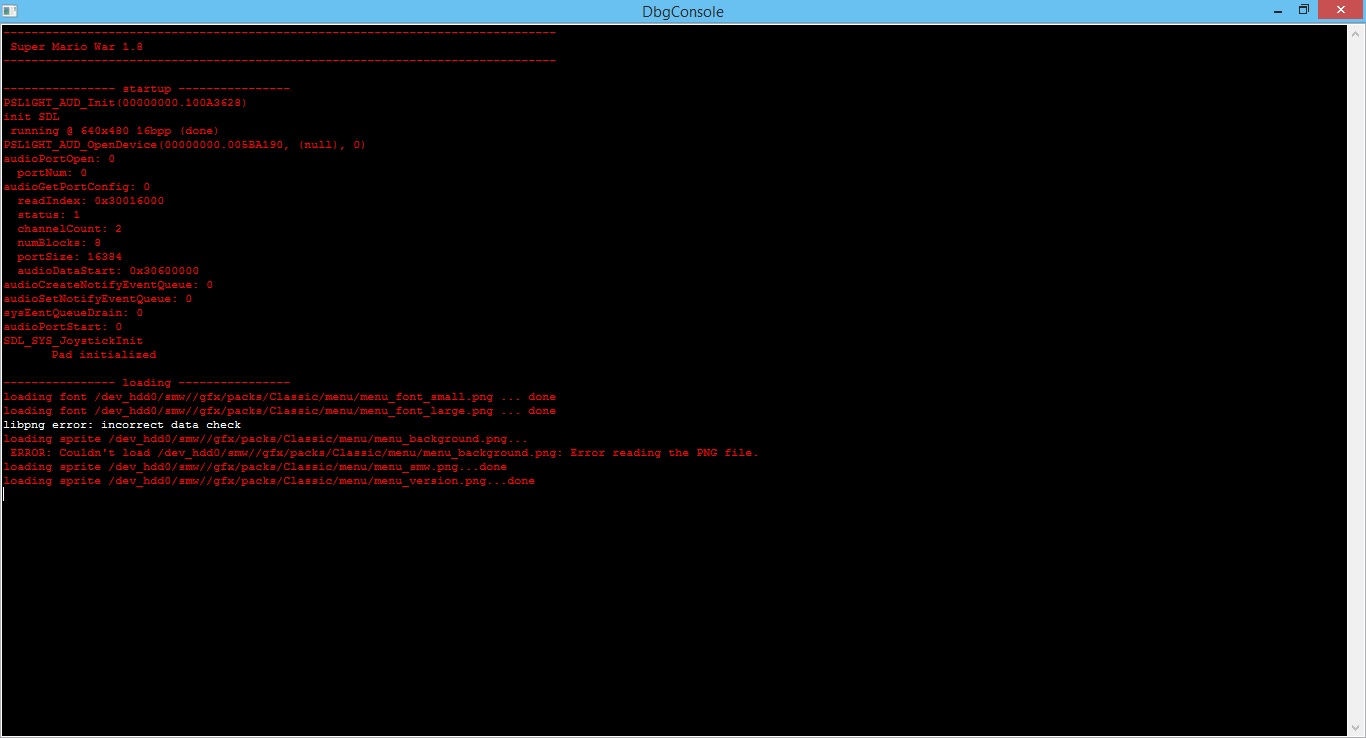Viewport: 1366px width, 738px height.
Task: Click the PSL1GHT_AUD_OpenDevice log line
Action: coord(185,145)
